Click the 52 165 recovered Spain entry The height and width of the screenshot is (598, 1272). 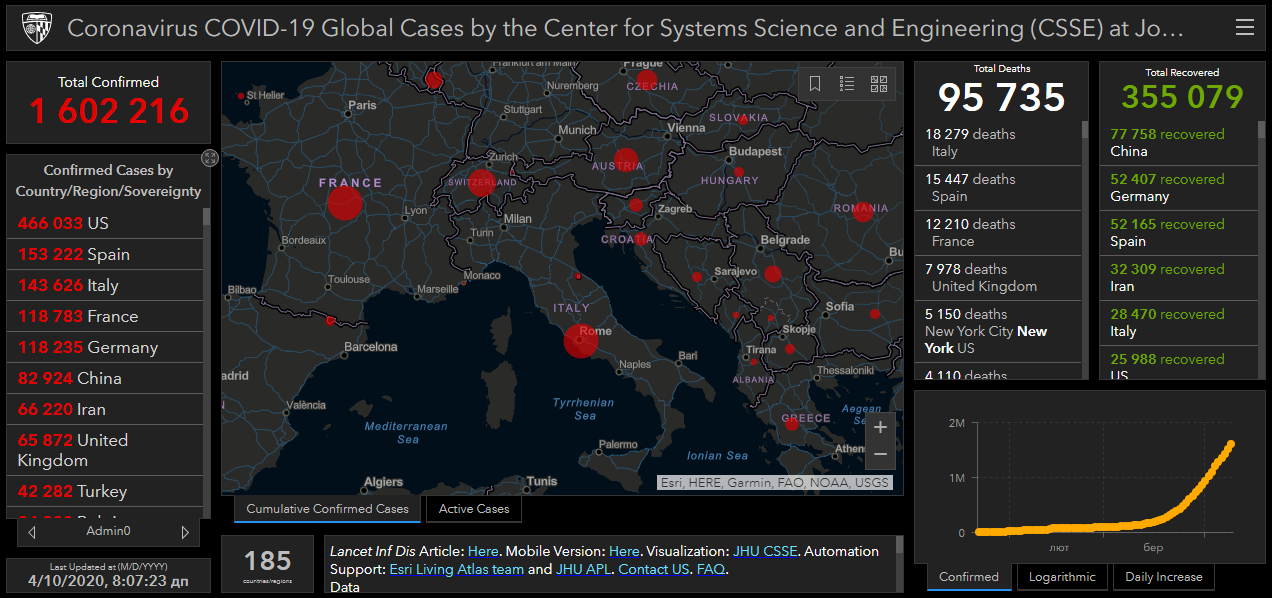pyautogui.click(x=1180, y=233)
